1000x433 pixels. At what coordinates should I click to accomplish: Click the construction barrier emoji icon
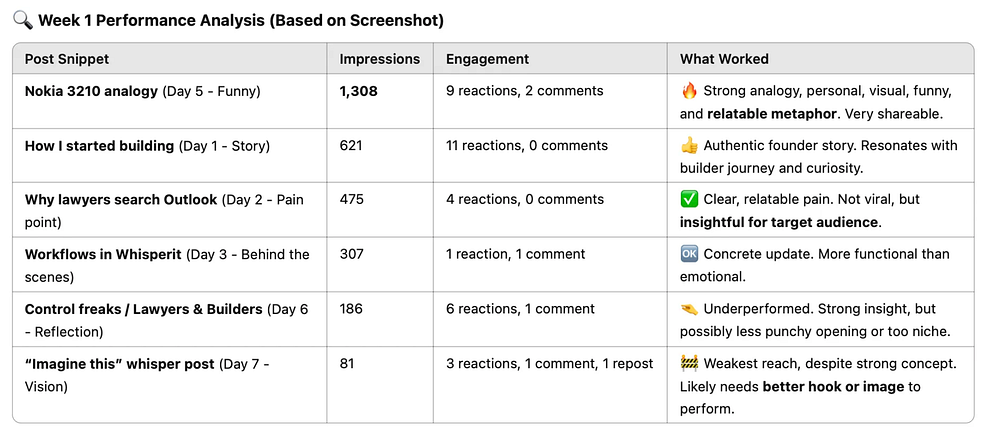pyautogui.click(x=688, y=364)
